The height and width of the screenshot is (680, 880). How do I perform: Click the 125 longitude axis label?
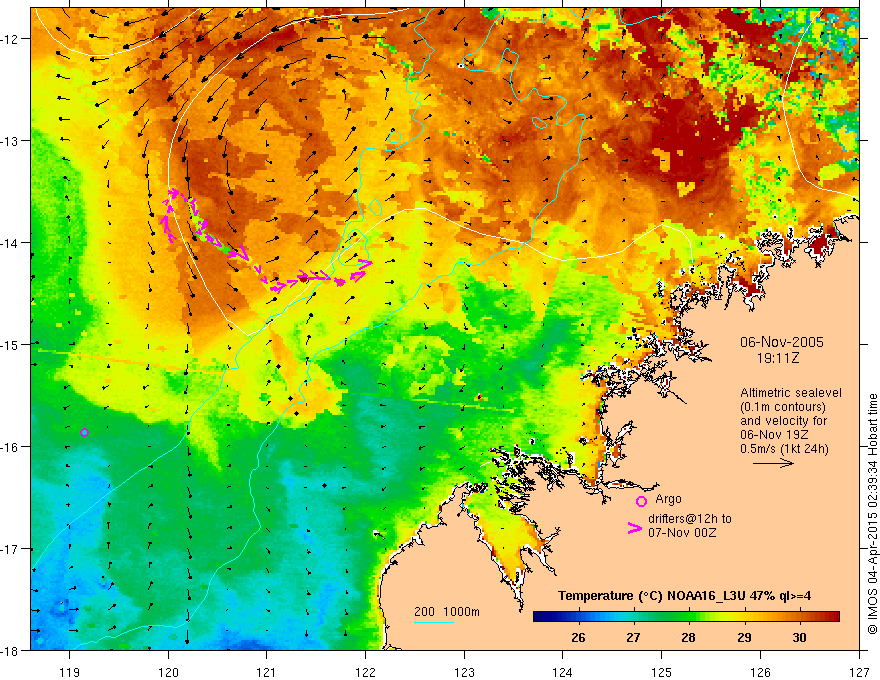tap(662, 672)
